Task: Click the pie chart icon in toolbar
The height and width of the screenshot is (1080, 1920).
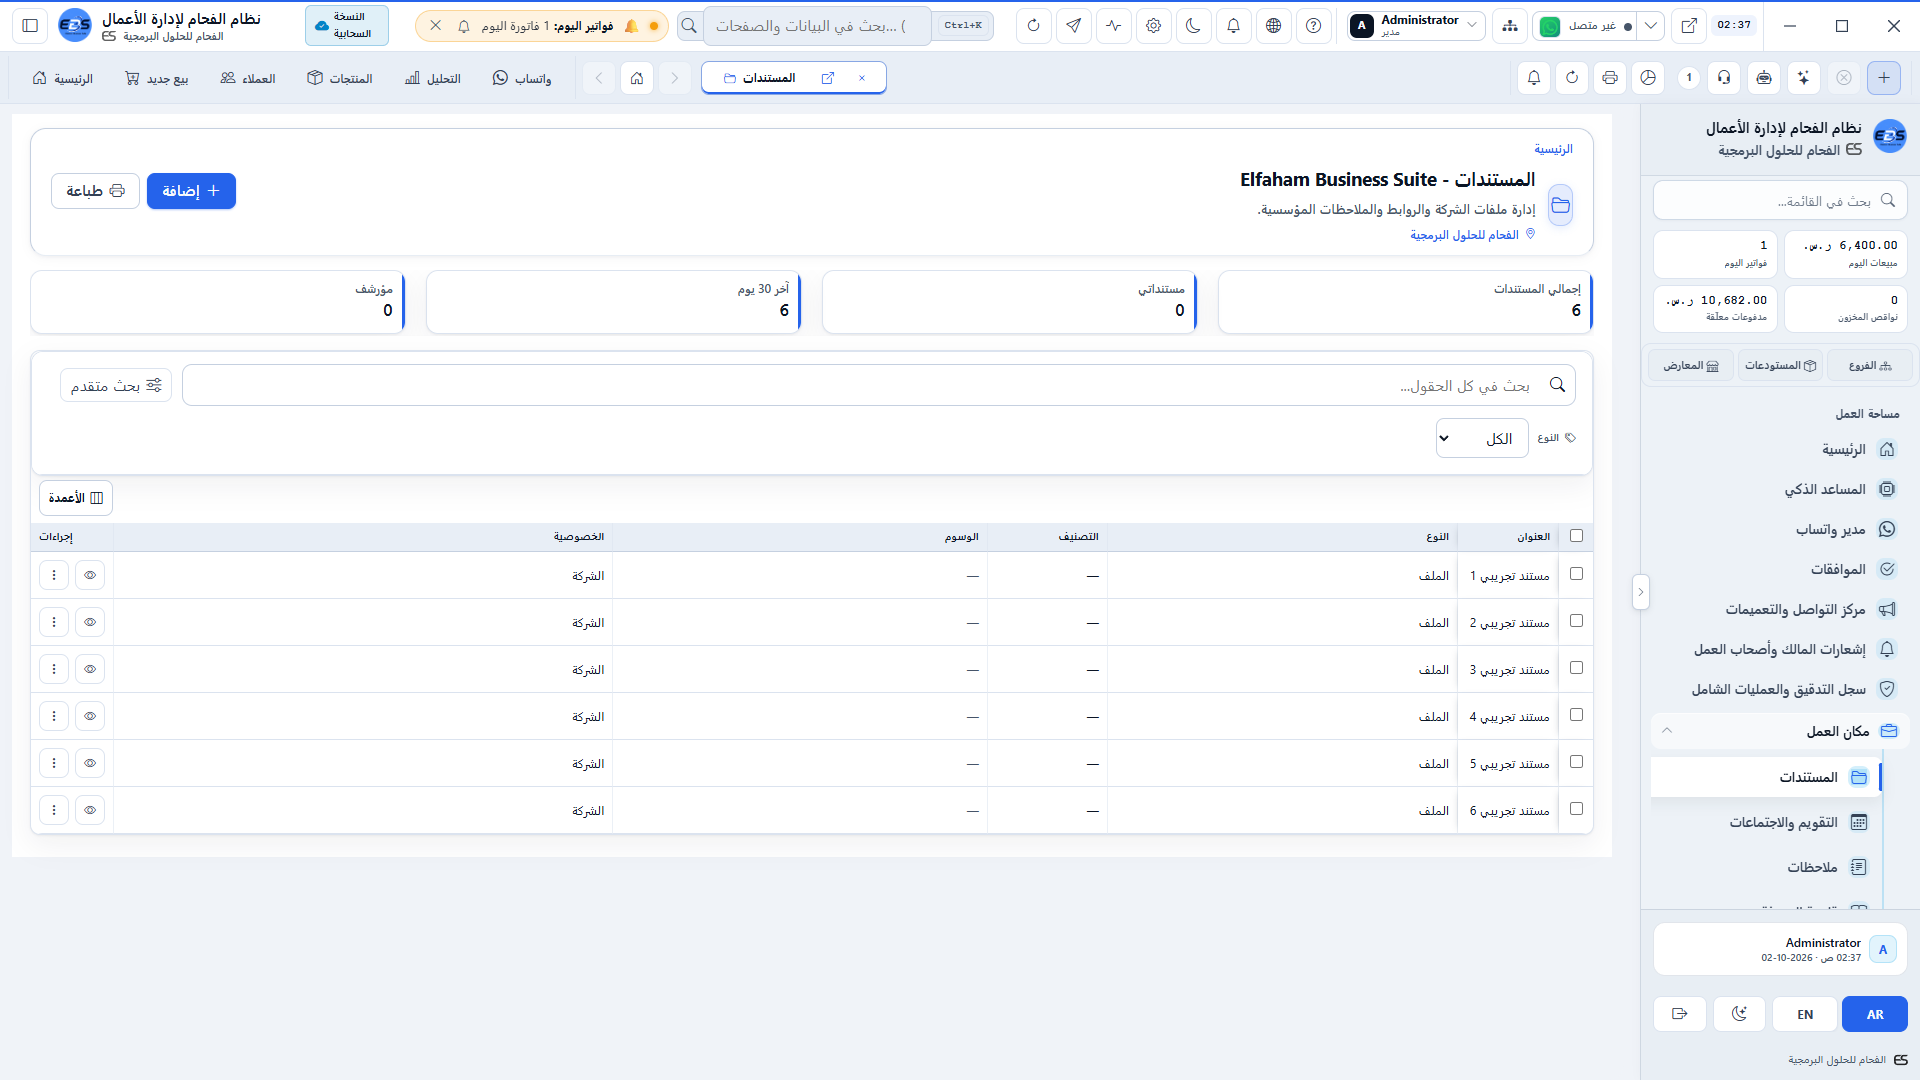Action: [1648, 78]
